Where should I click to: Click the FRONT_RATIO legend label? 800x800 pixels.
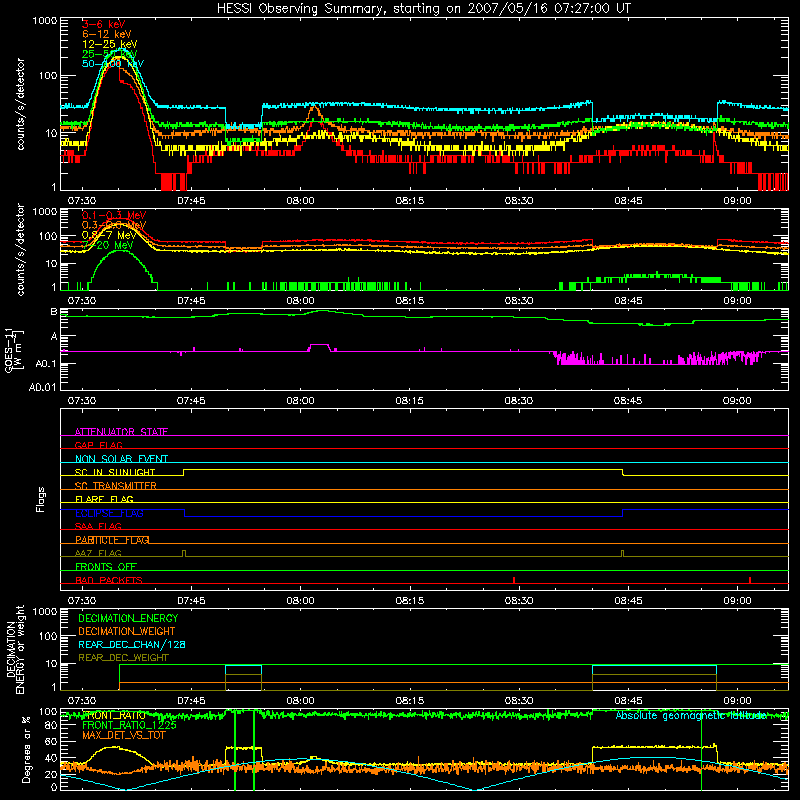pyautogui.click(x=114, y=715)
